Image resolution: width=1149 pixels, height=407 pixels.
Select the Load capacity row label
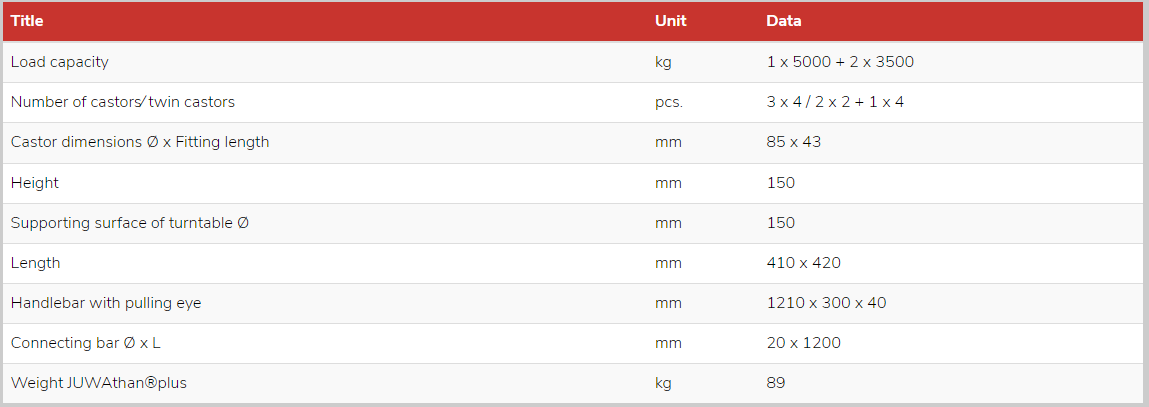(59, 62)
